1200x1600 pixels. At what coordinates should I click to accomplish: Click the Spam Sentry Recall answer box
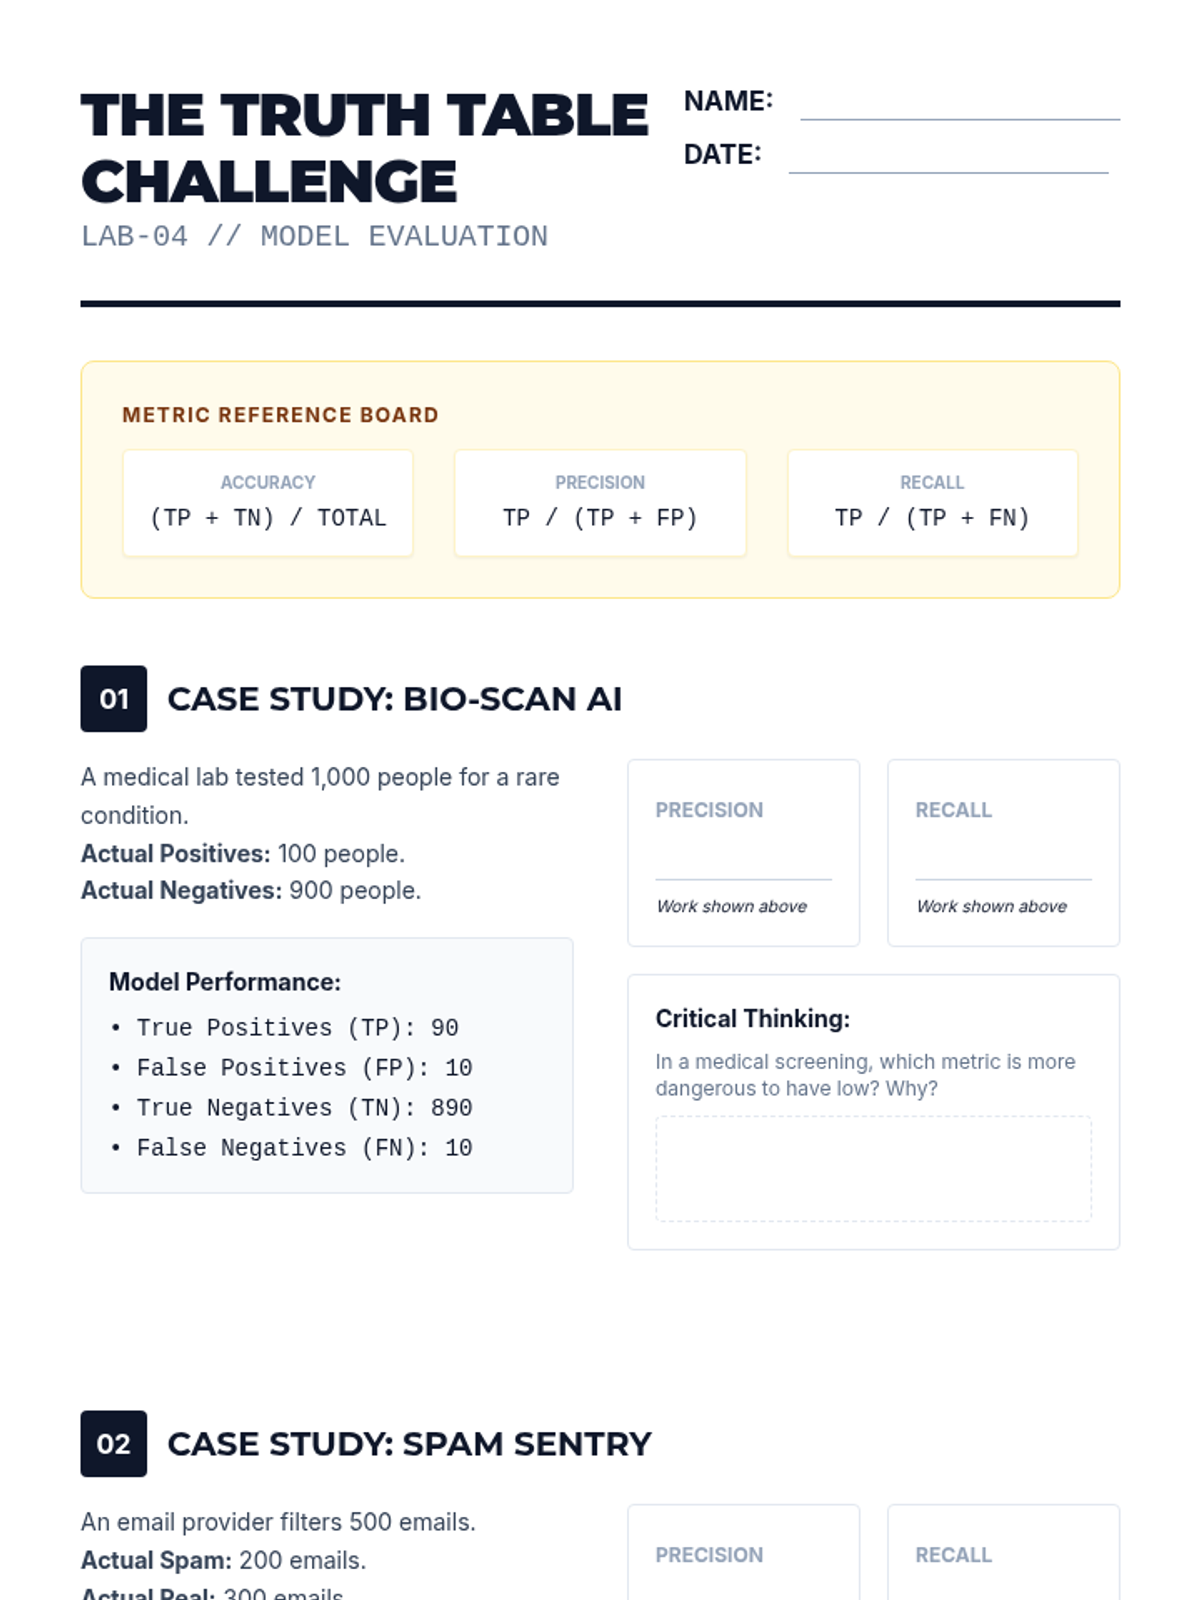(1004, 1552)
